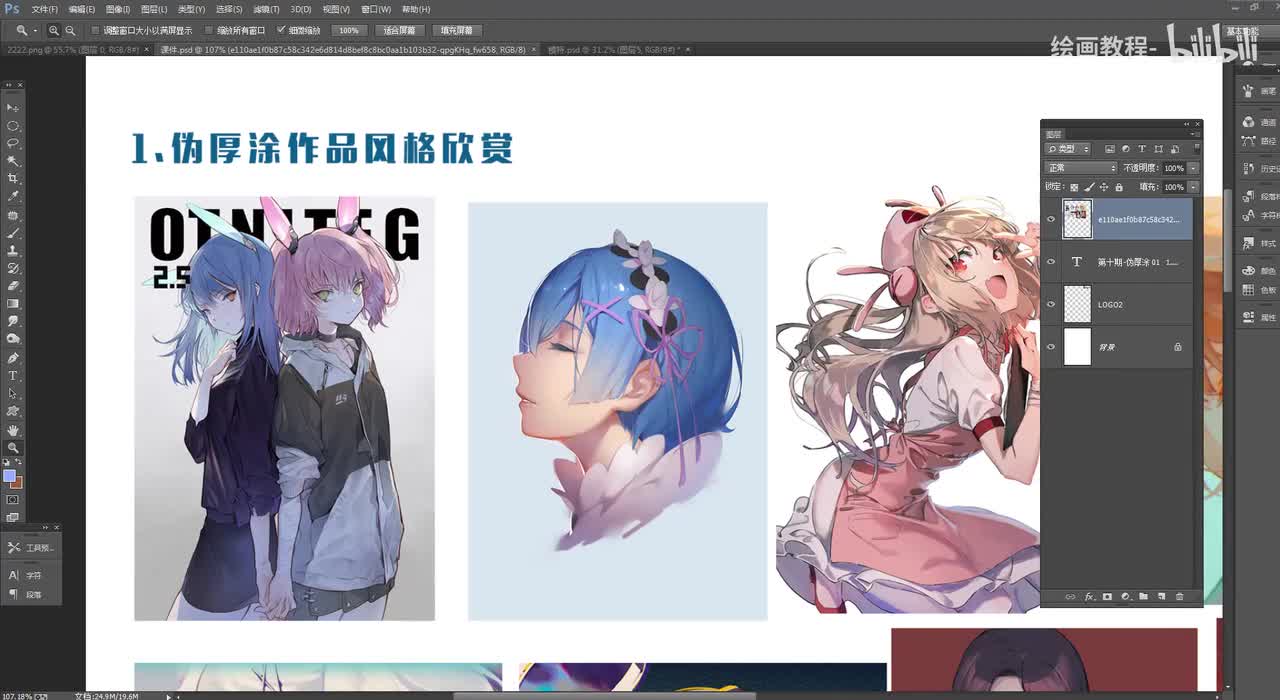Viewport: 1280px width, 700px height.
Task: Toggle layer filter on/off switch
Action: coord(1197,149)
